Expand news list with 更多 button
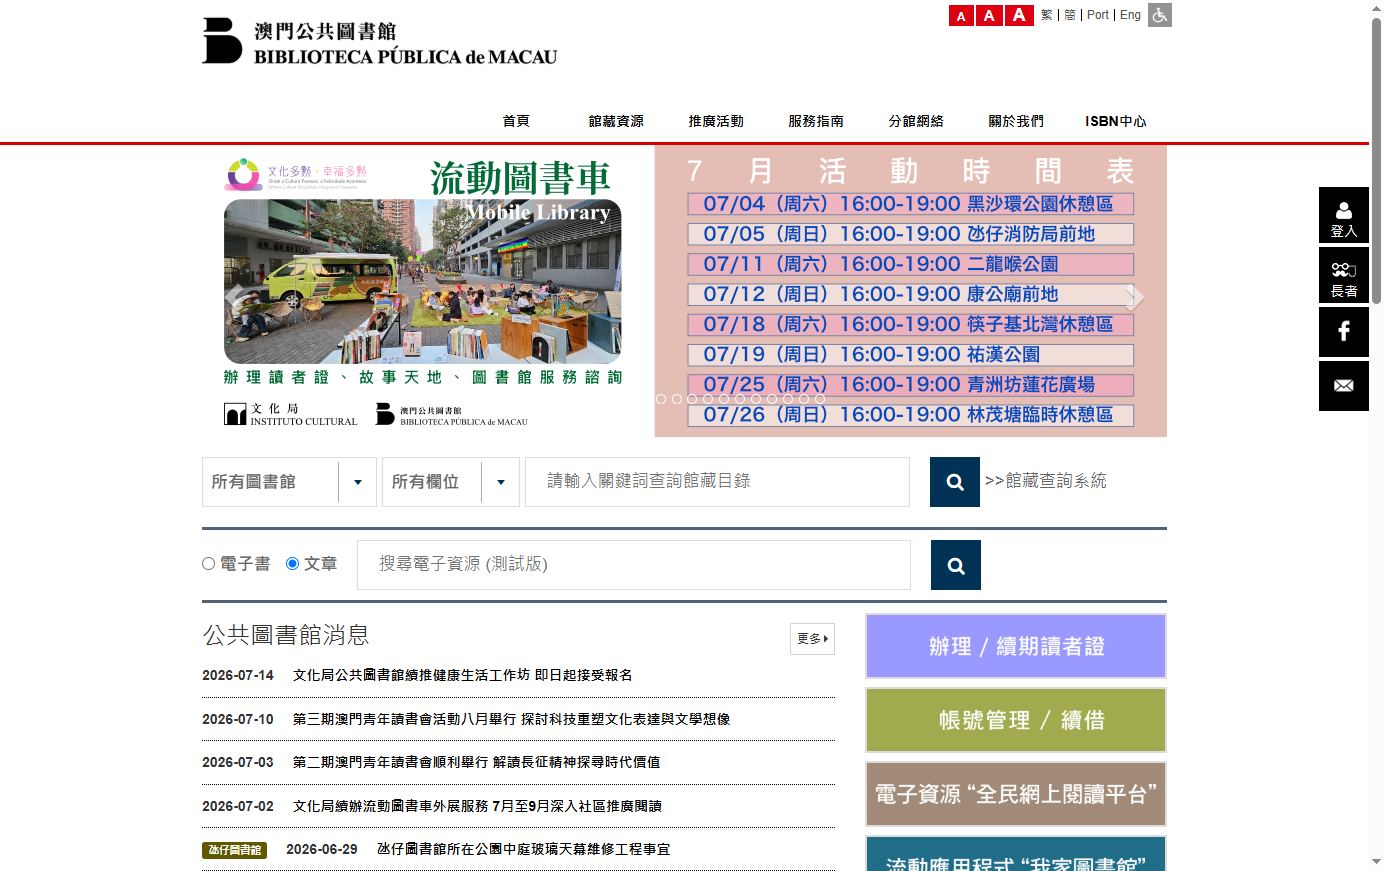1384x871 pixels. click(812, 639)
